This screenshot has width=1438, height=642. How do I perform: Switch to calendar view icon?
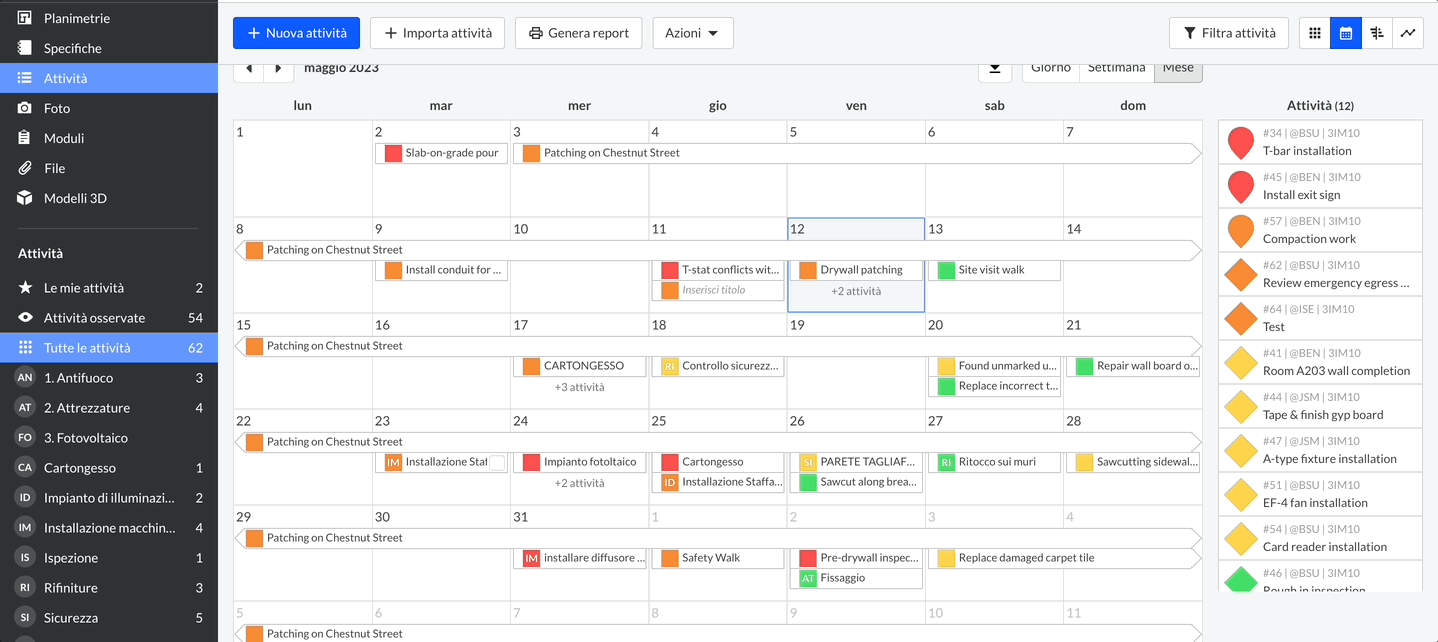click(1346, 33)
